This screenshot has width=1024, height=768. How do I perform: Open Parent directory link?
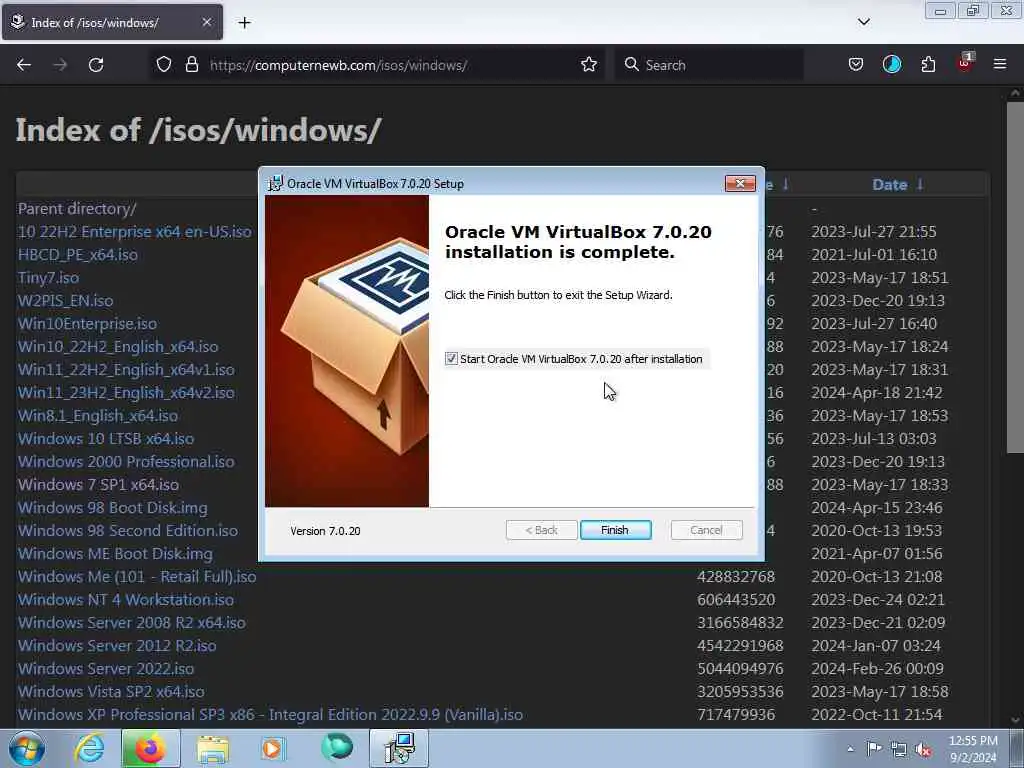coord(77,208)
